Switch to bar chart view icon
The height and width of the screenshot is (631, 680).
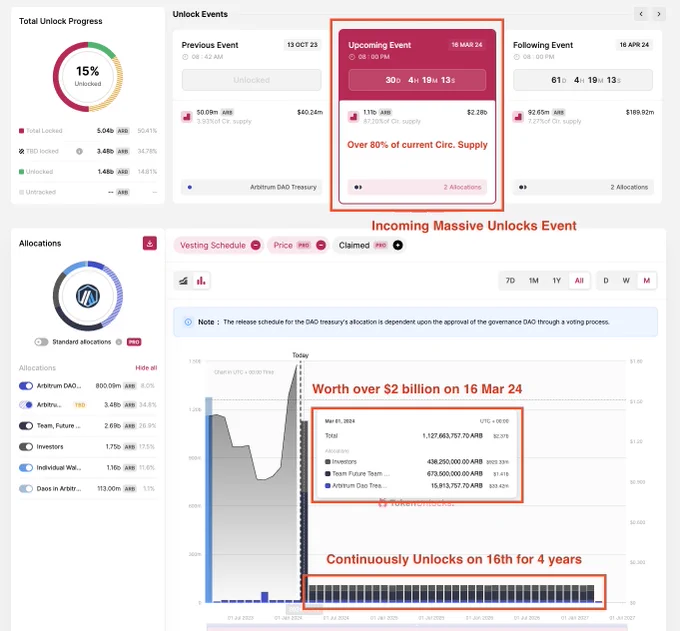(x=201, y=281)
